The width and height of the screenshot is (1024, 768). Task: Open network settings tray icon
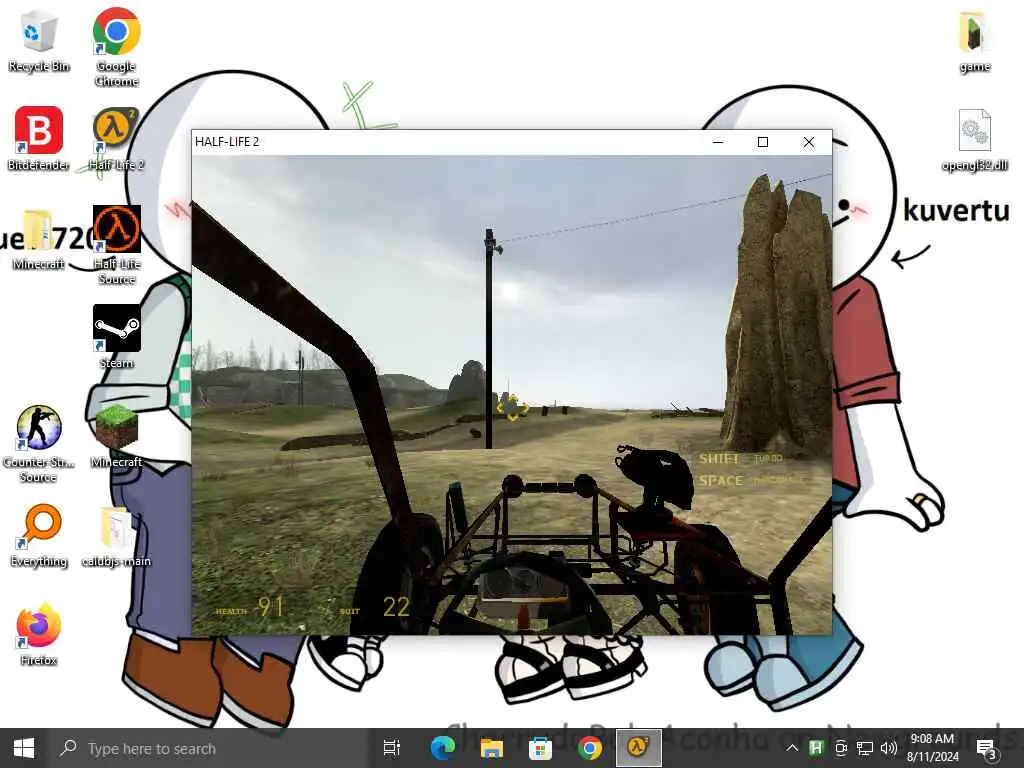(865, 748)
